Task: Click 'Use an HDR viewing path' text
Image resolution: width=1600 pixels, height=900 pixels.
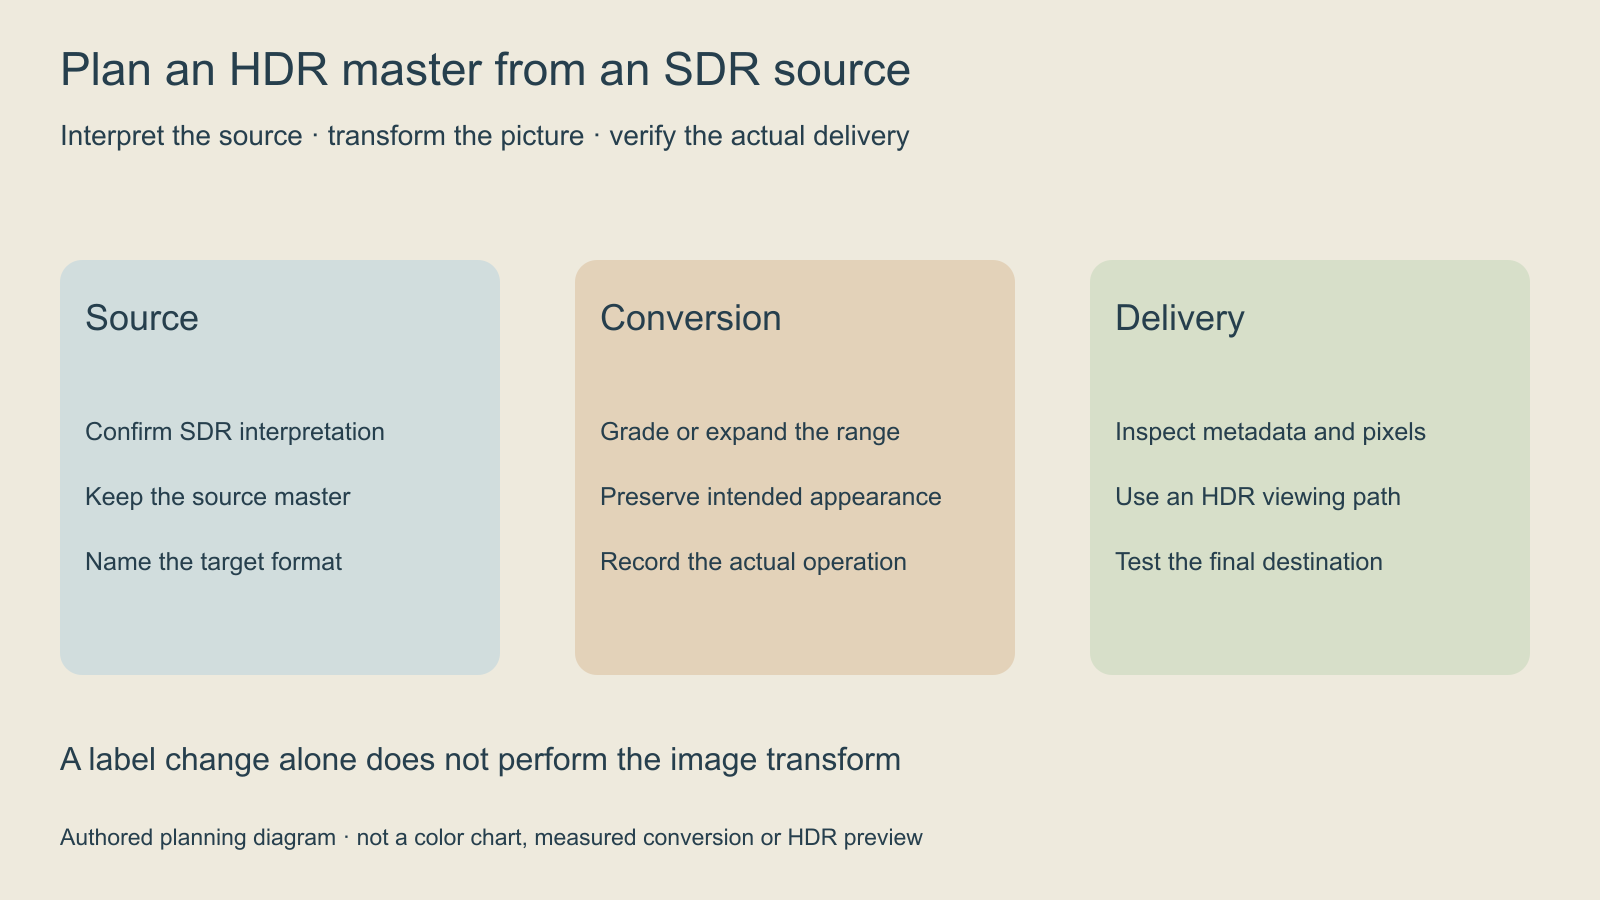Action: coord(1258,497)
